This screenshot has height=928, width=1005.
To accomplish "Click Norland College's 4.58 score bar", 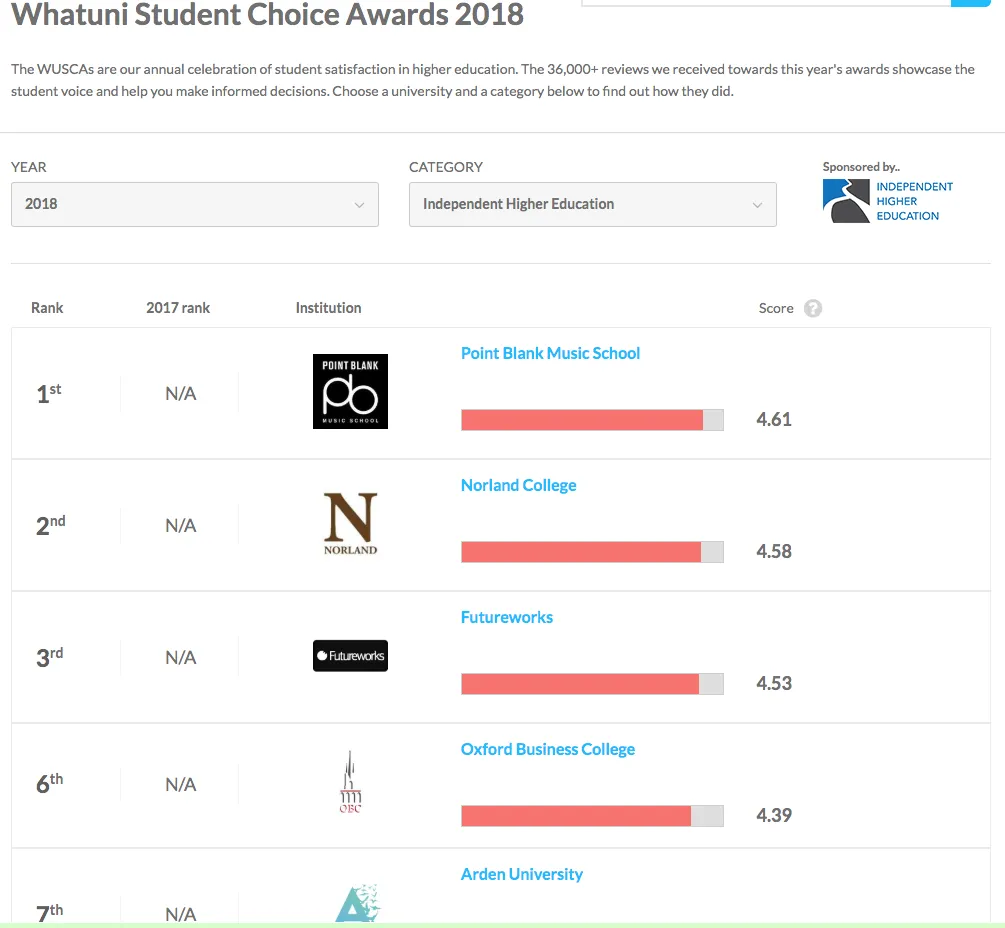I will [592, 552].
